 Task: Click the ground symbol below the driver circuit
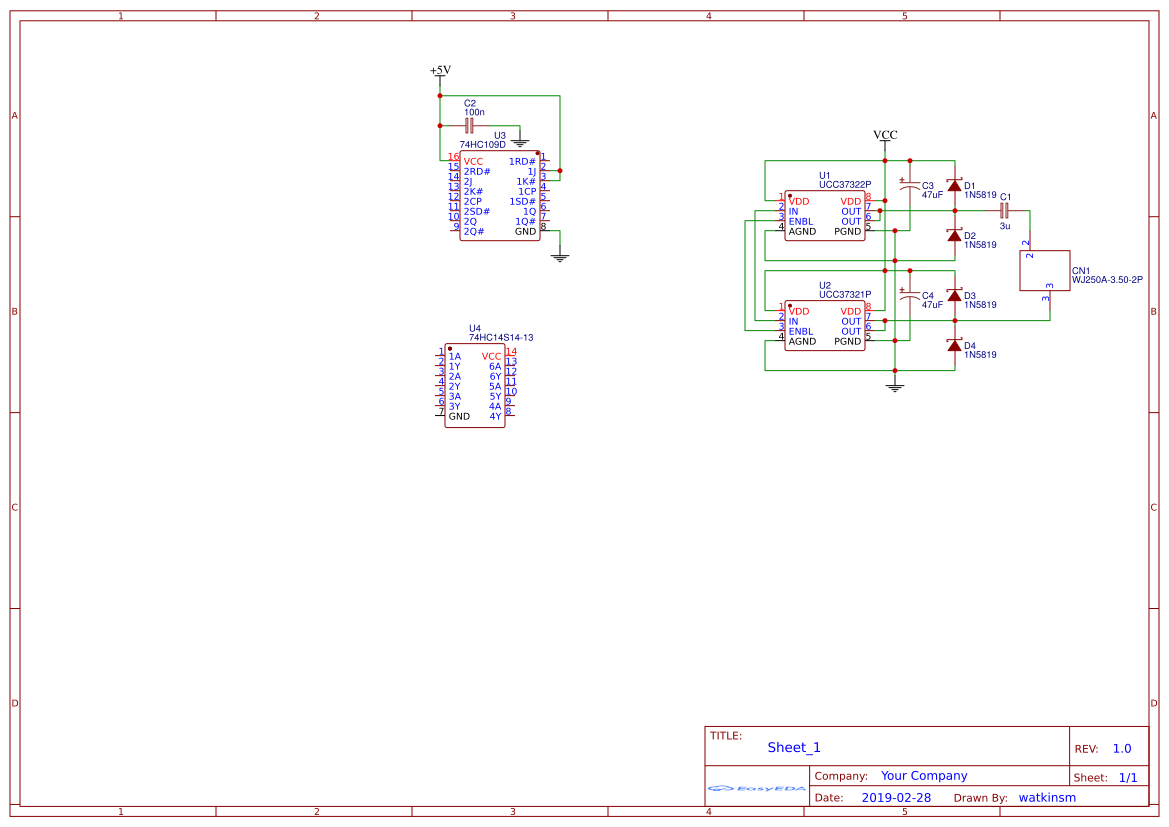click(x=895, y=385)
